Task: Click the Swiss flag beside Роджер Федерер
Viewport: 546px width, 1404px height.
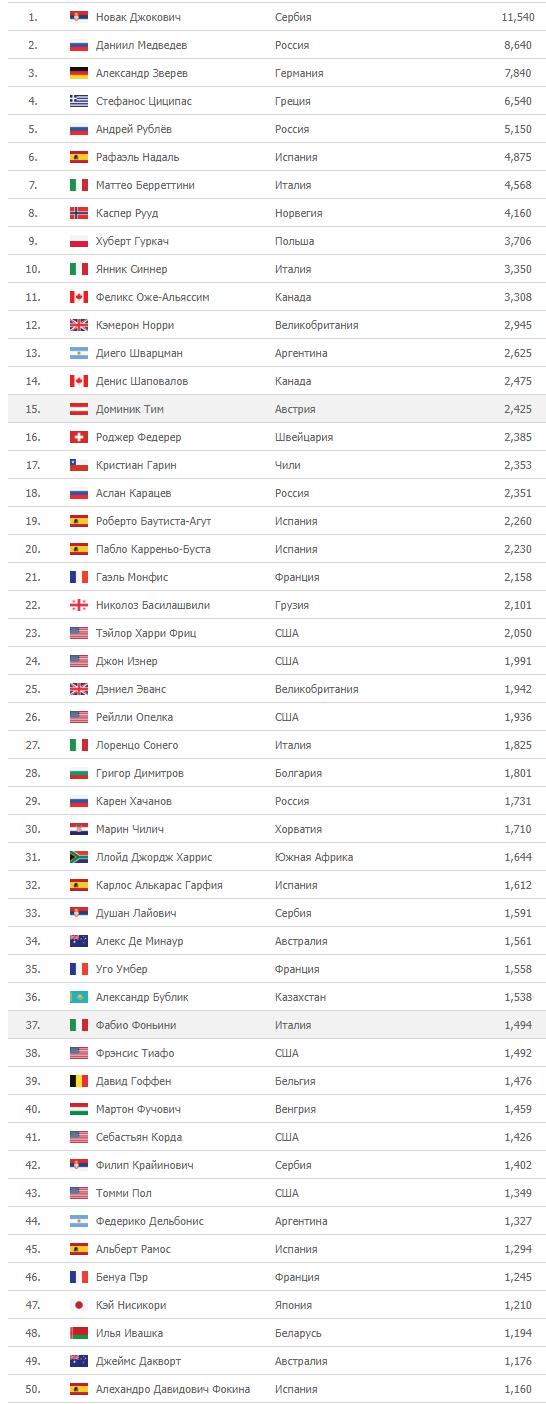Action: 79,437
